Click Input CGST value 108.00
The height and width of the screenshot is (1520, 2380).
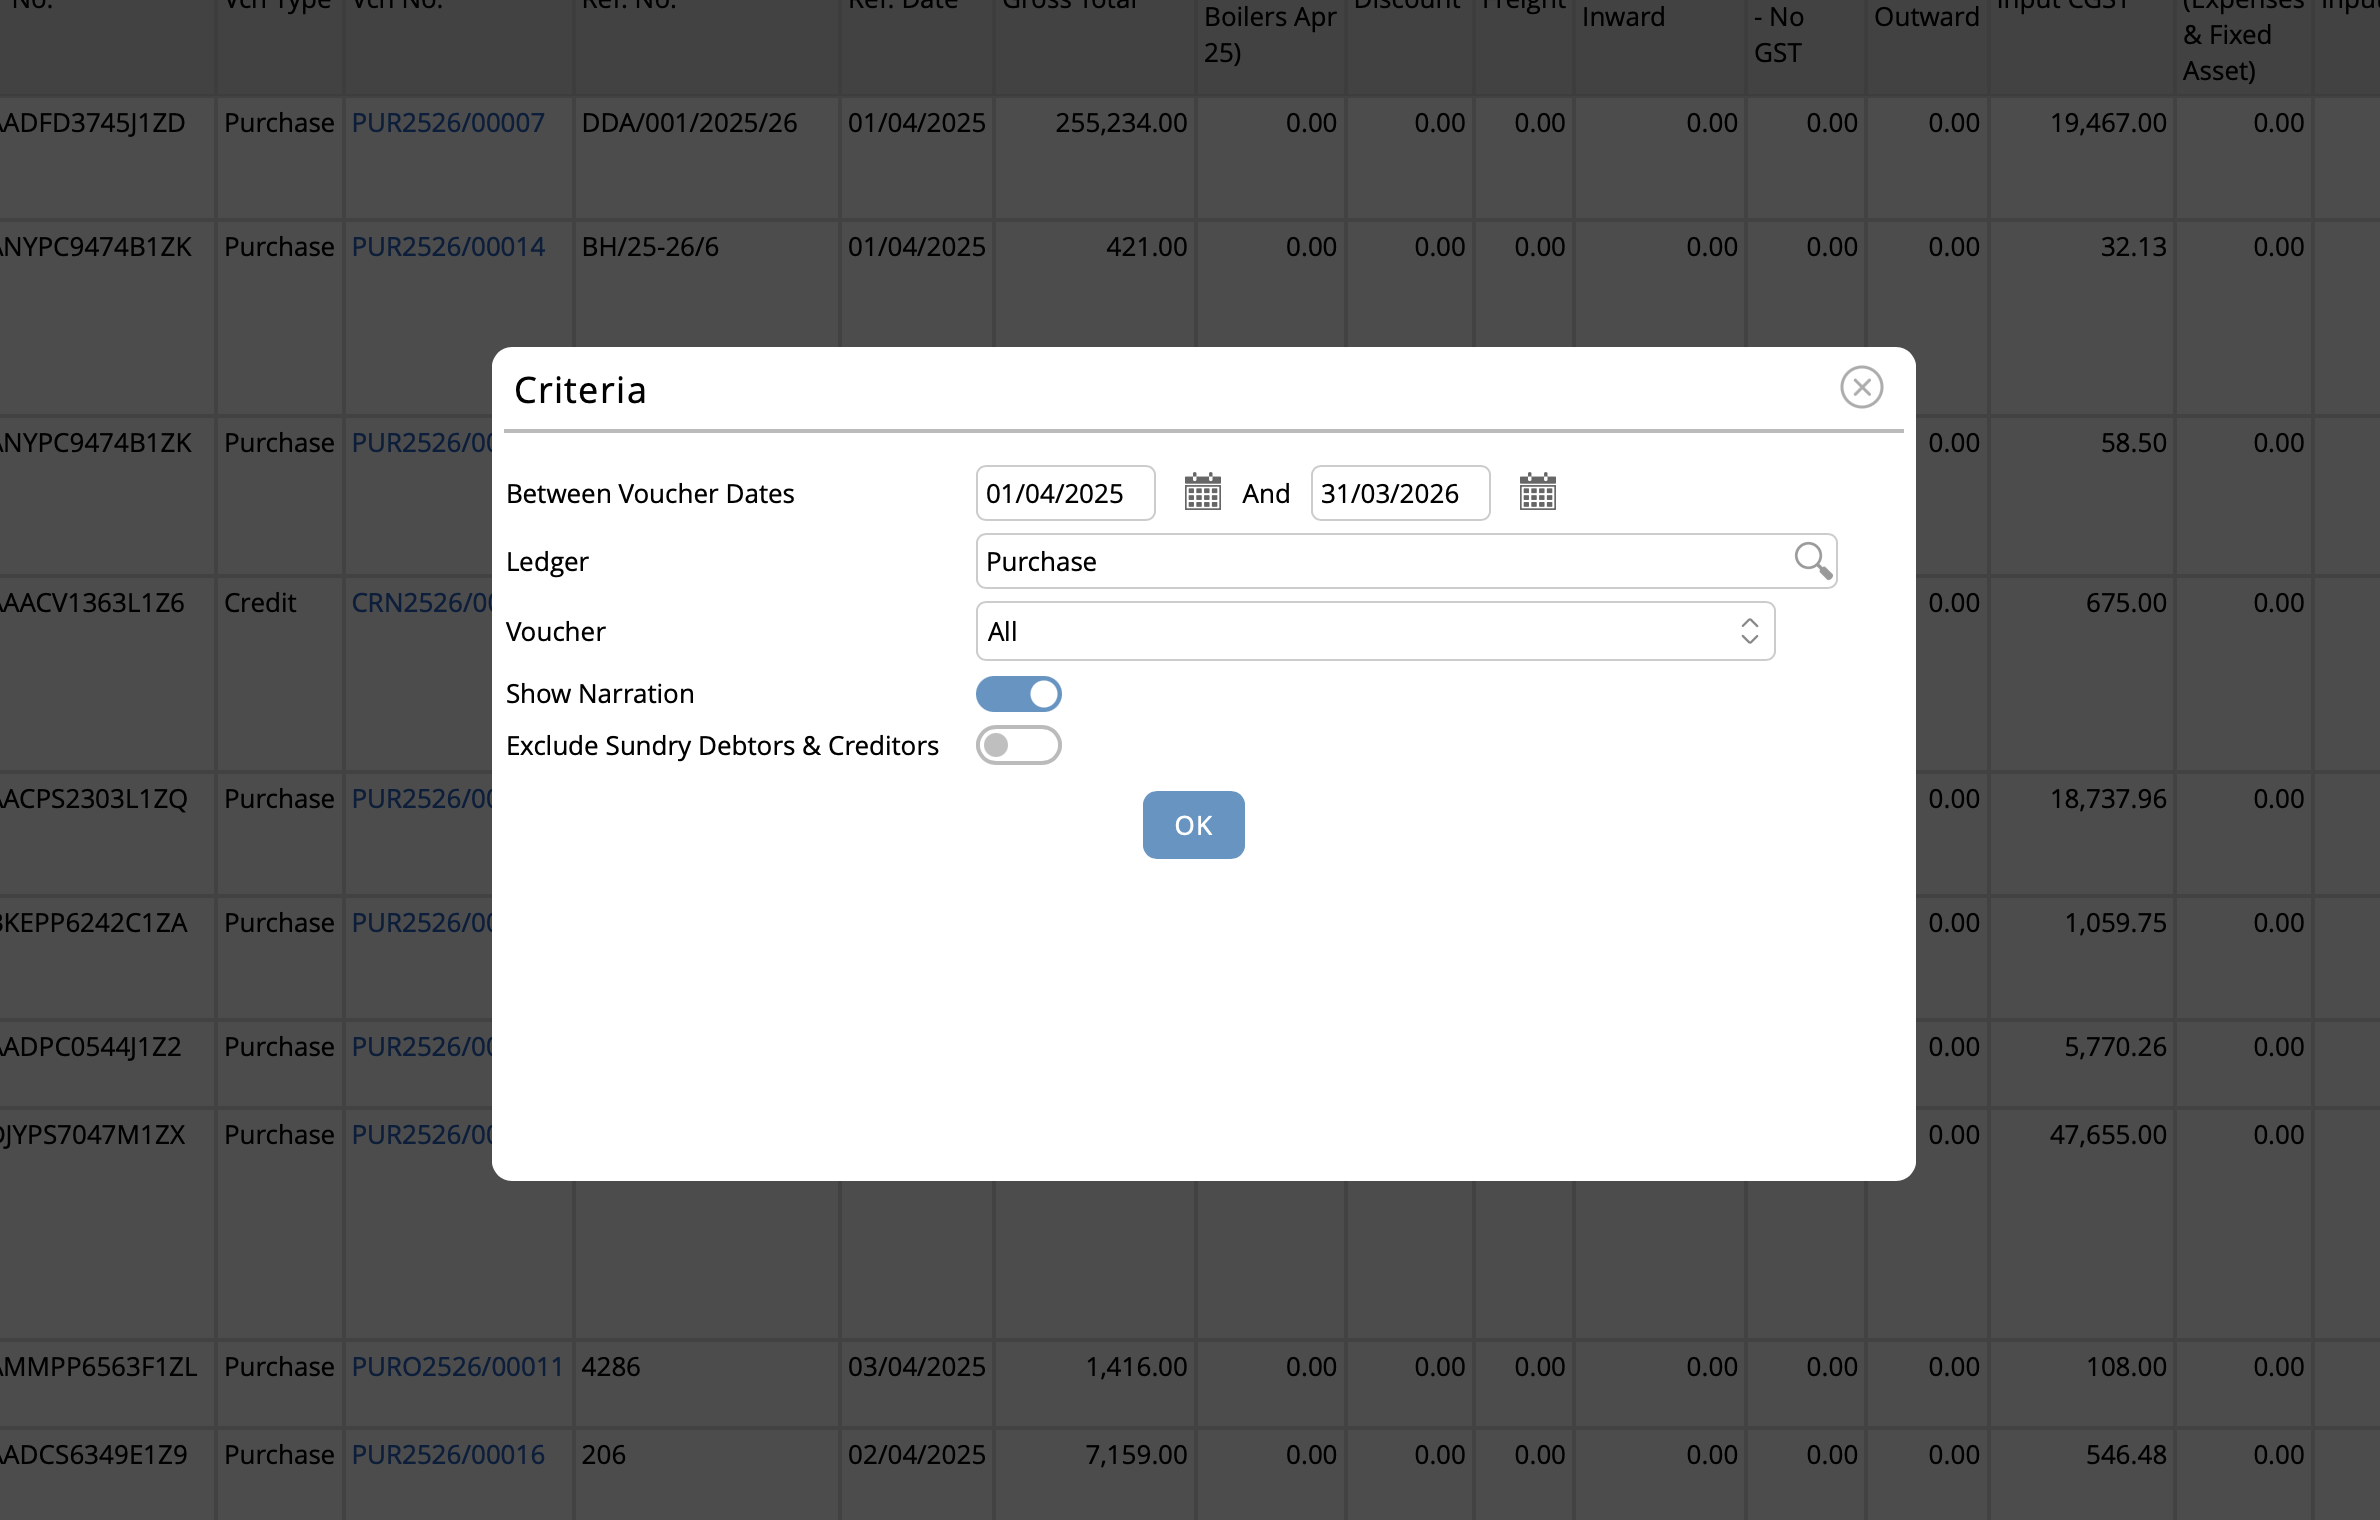[x=2125, y=1367]
